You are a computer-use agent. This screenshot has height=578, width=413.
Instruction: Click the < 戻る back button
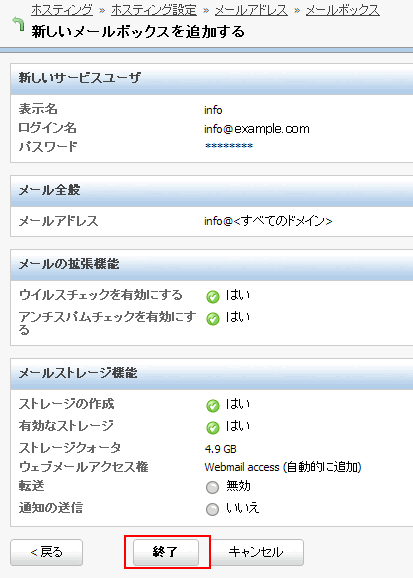(46, 552)
